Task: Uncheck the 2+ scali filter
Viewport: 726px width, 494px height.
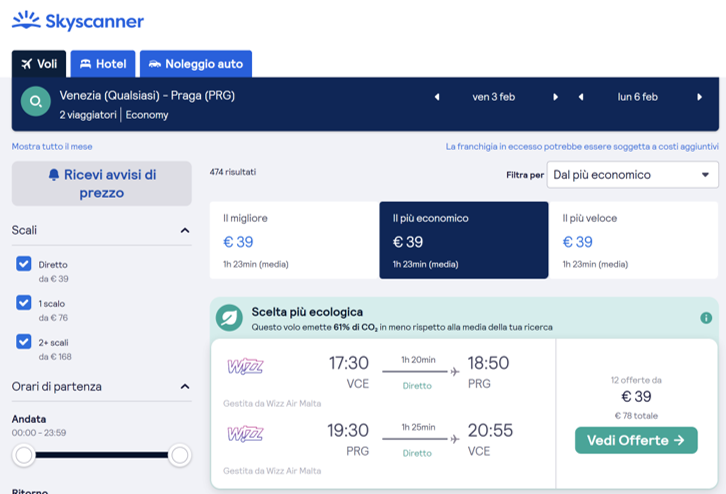Action: pos(24,341)
